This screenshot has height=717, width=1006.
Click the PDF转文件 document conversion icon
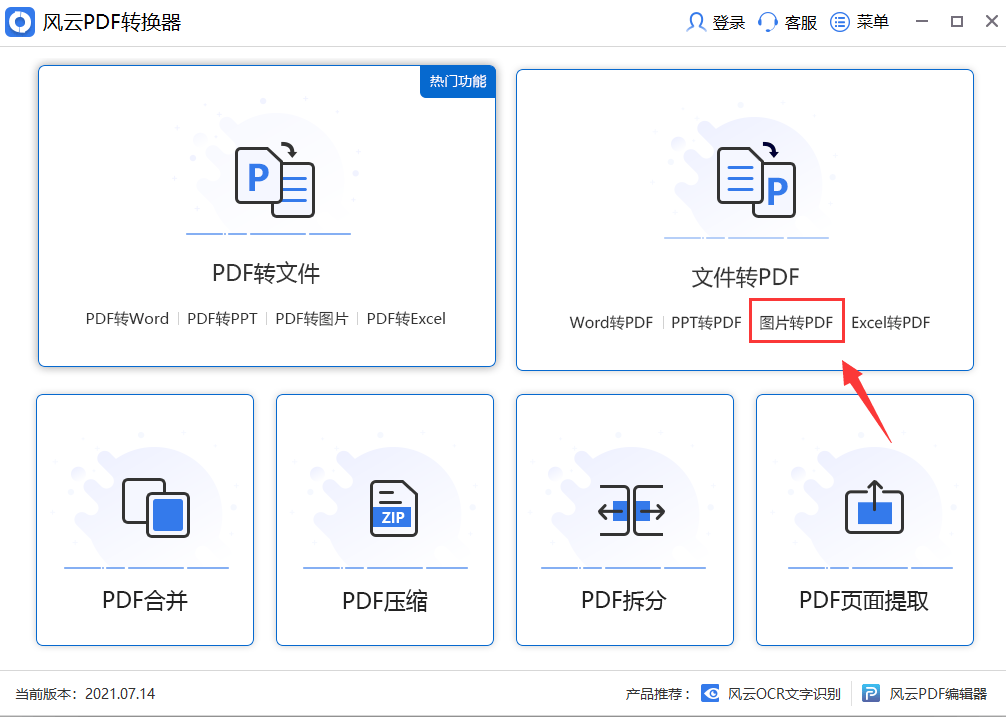coord(275,181)
